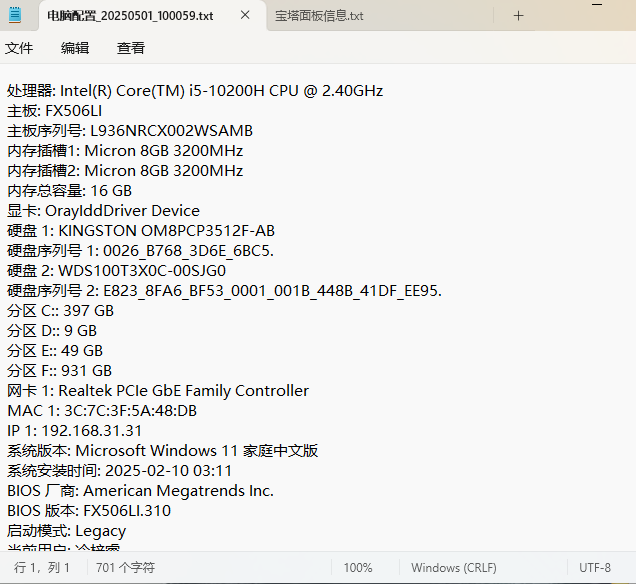Click the IP 1 192.168.31.31 line
This screenshot has height=584, width=636.
point(75,431)
